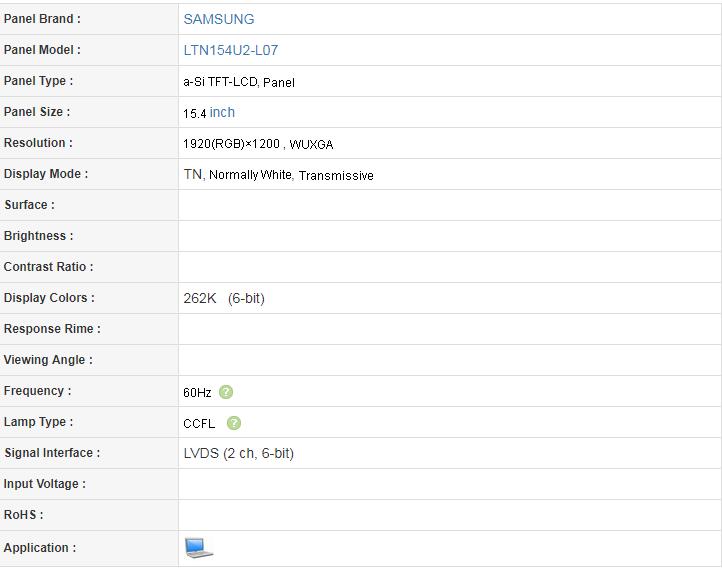Click the Panel Brand label
Viewport: 722px width, 569px height.
42,19
